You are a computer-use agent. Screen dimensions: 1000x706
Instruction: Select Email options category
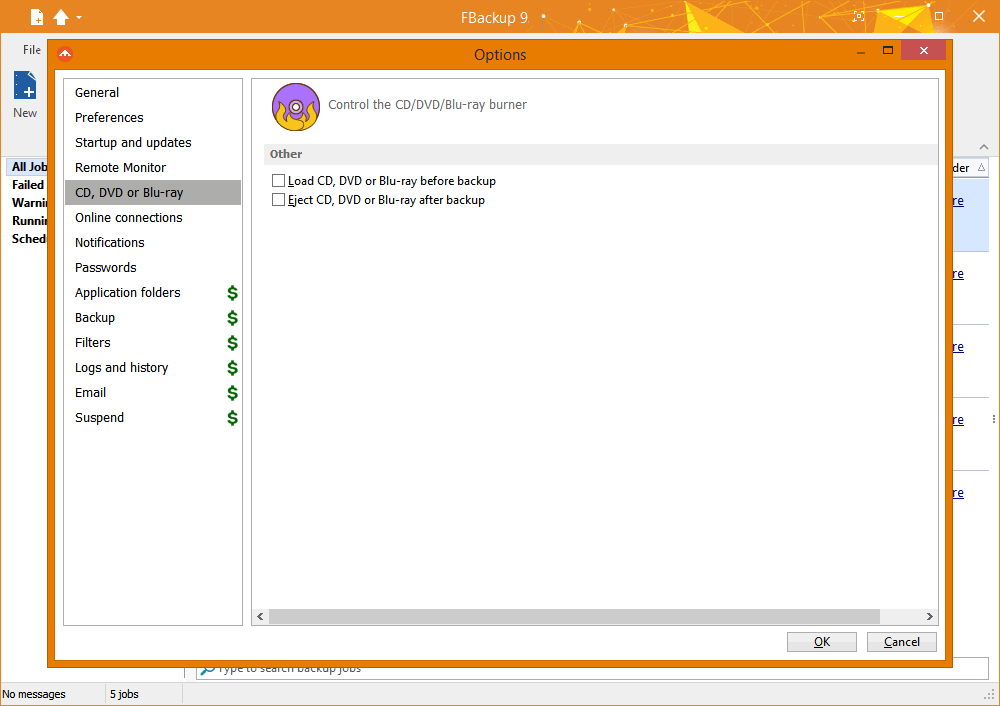coord(152,392)
